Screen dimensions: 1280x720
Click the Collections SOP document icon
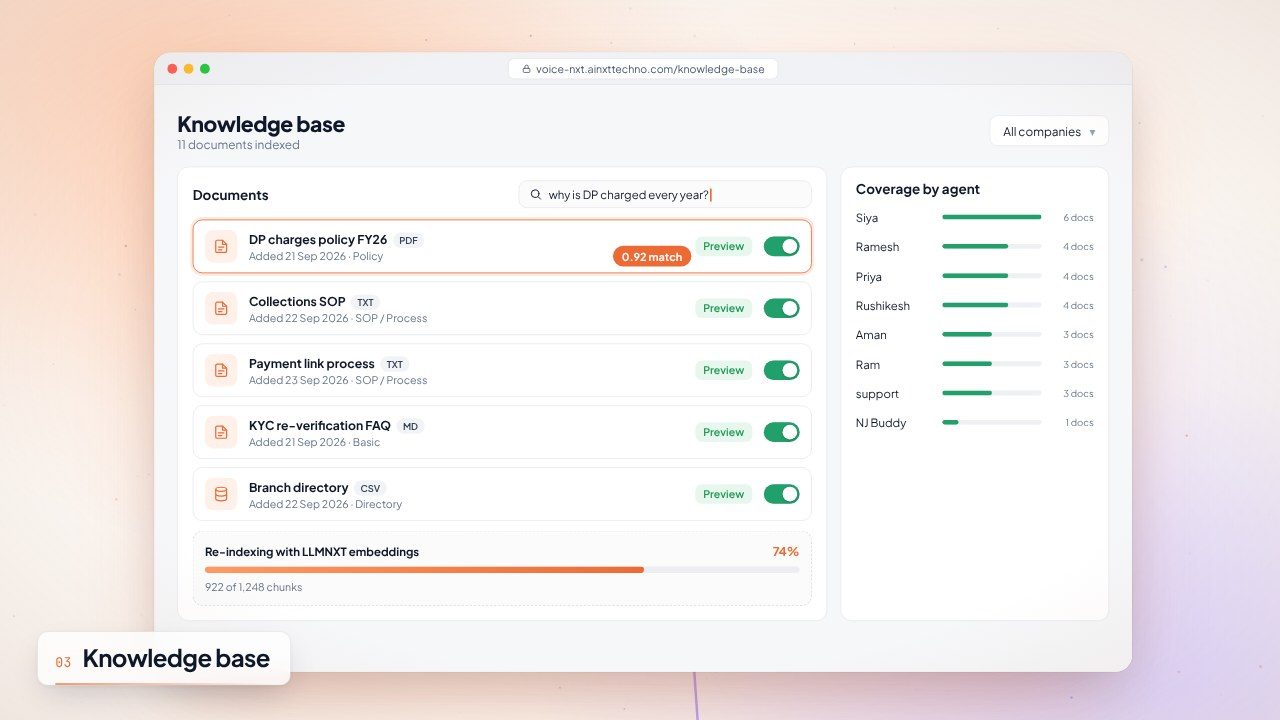click(x=221, y=308)
